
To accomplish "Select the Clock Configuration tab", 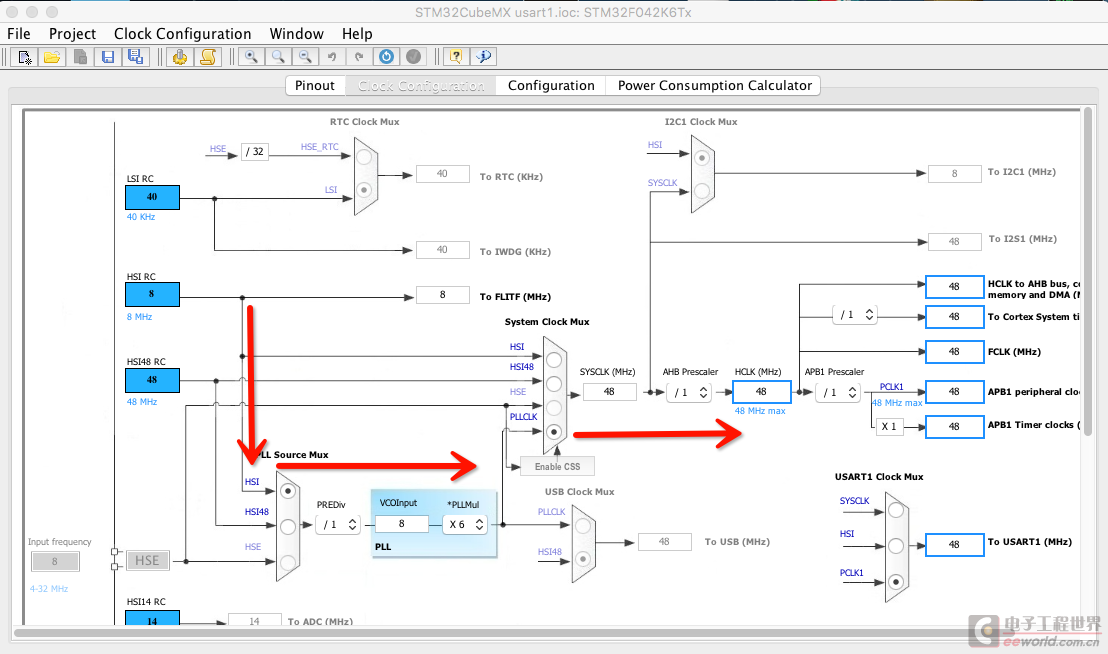I will [x=421, y=85].
